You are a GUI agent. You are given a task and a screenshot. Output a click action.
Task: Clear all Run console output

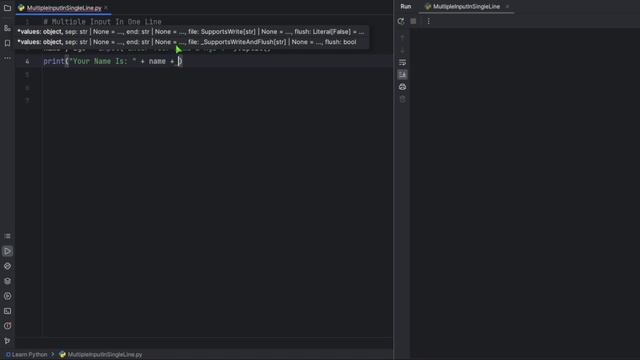pyautogui.click(x=402, y=99)
